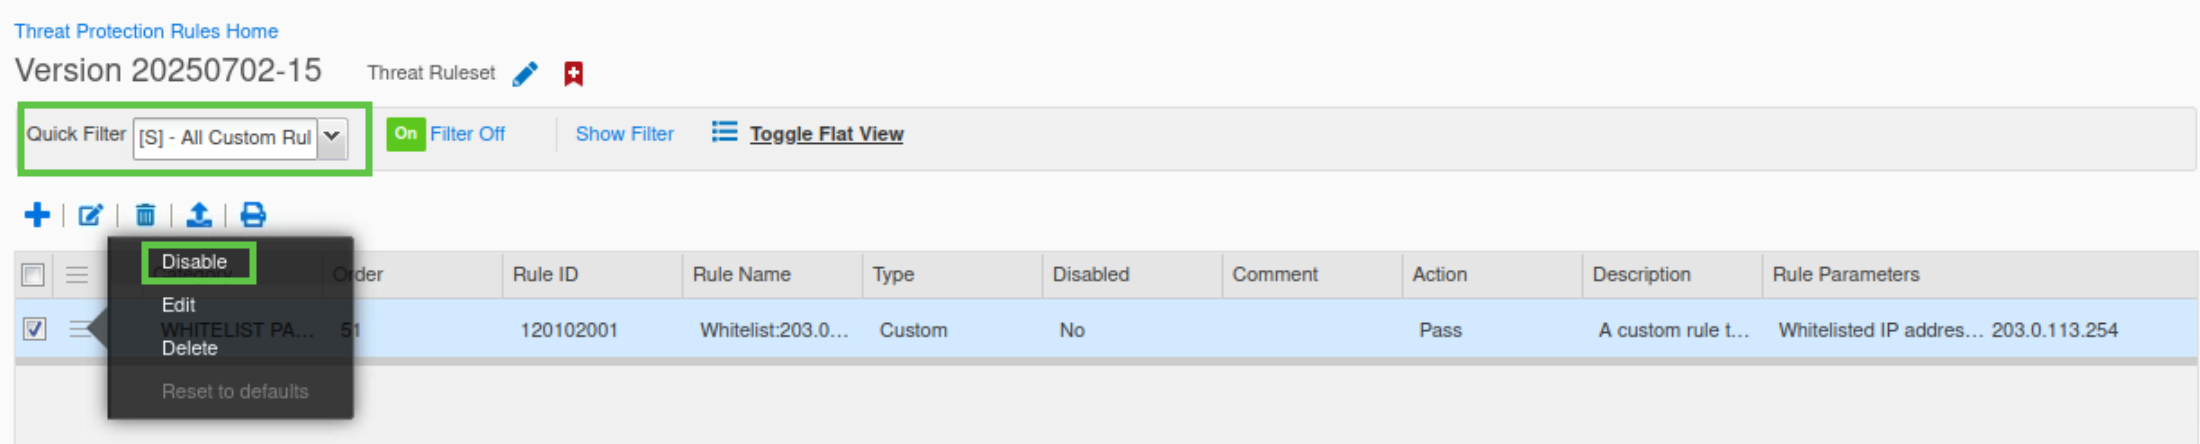Click the printer icon in toolbar
Screen dimensions: 2200x444
pyautogui.click(x=253, y=215)
